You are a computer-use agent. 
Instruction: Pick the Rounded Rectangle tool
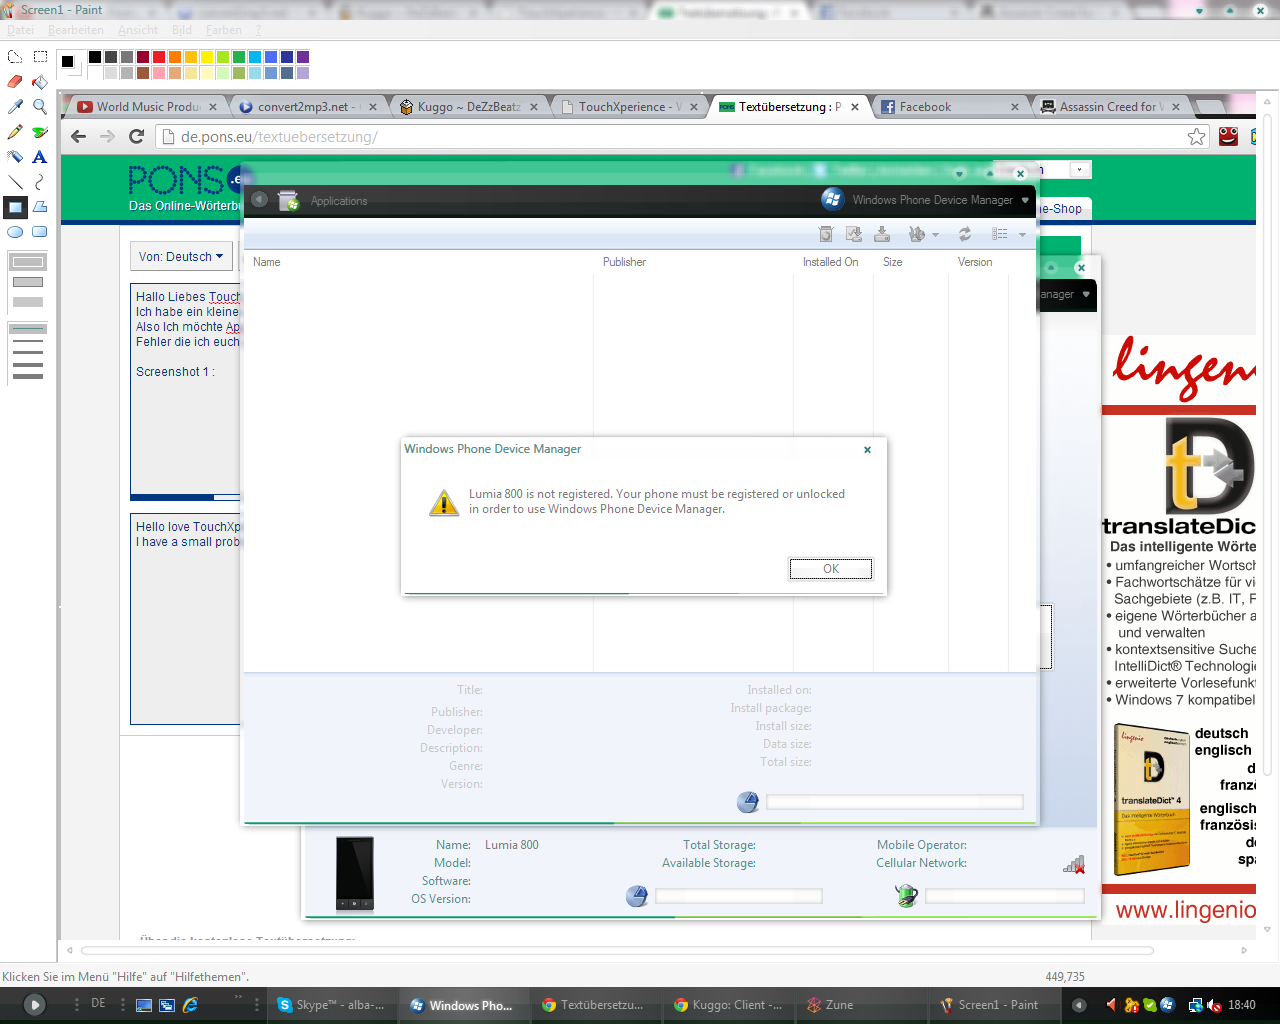pyautogui.click(x=40, y=232)
